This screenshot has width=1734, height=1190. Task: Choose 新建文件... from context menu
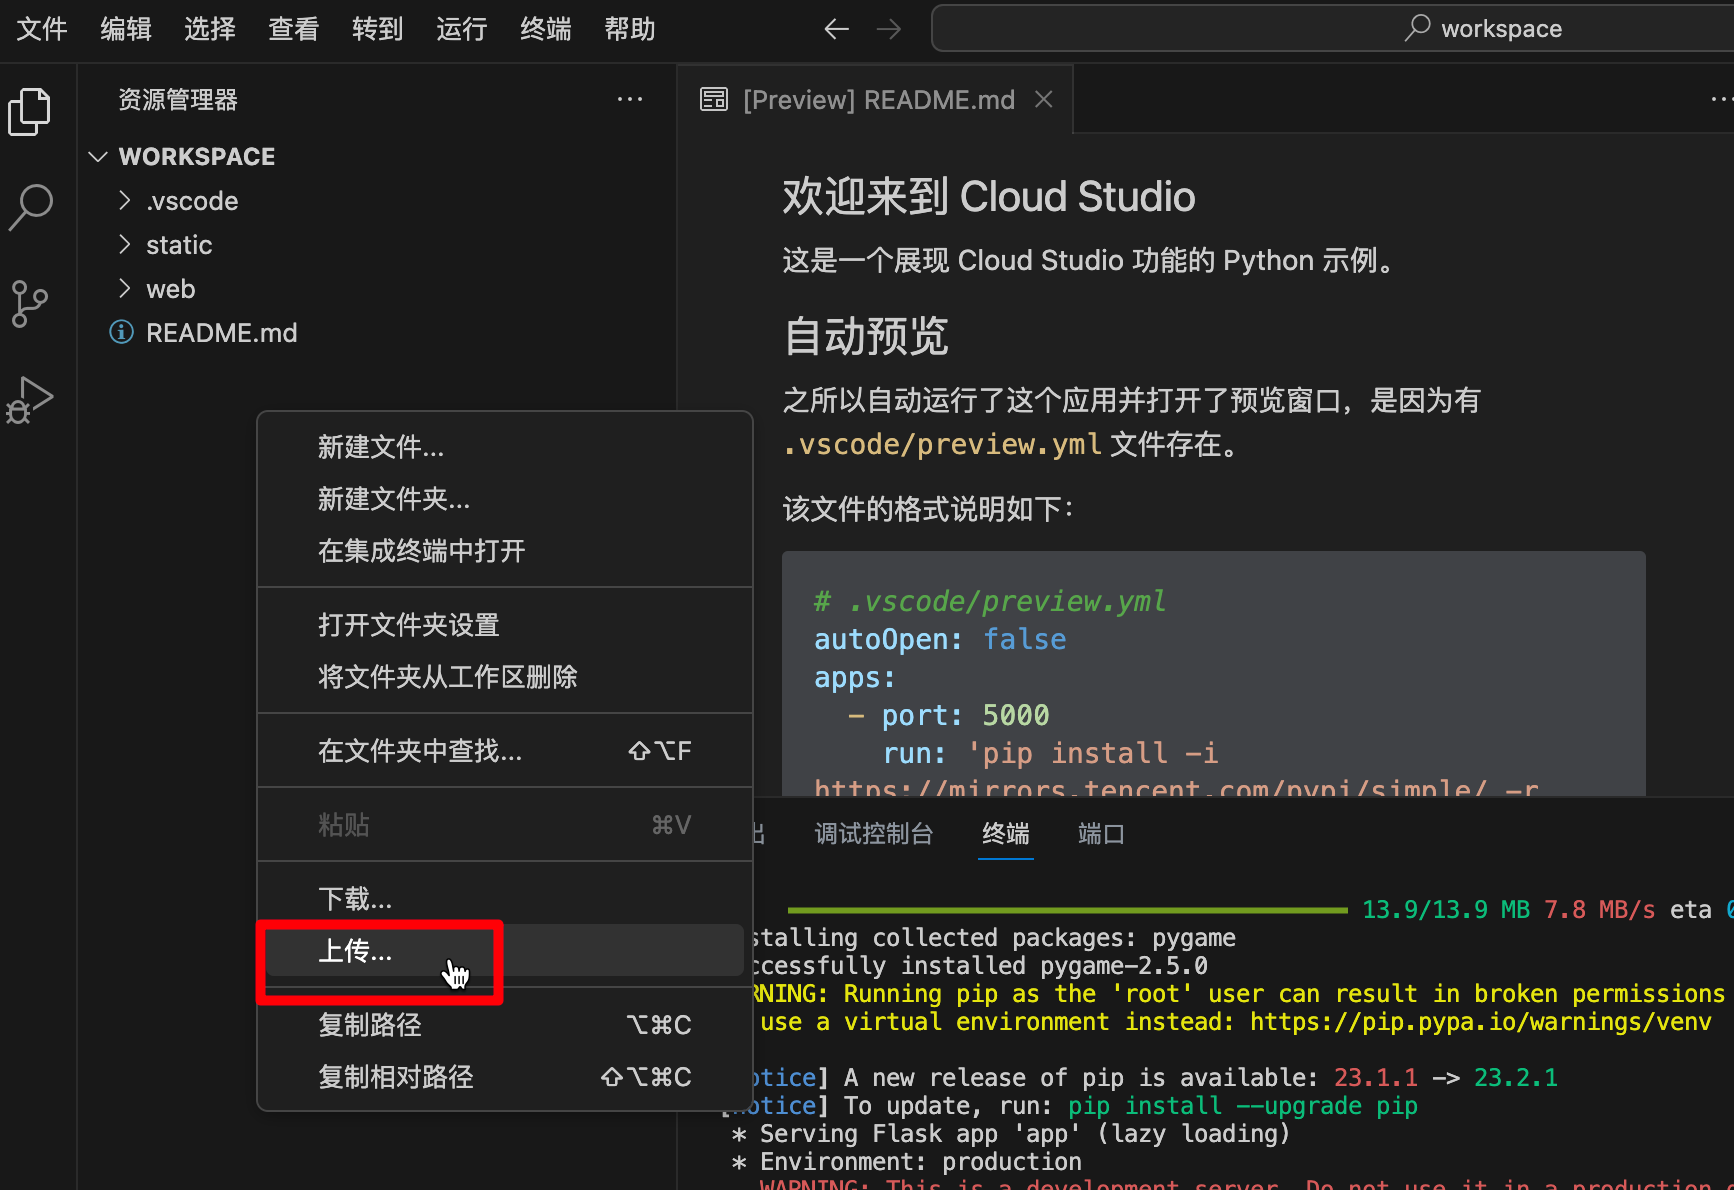point(505,447)
